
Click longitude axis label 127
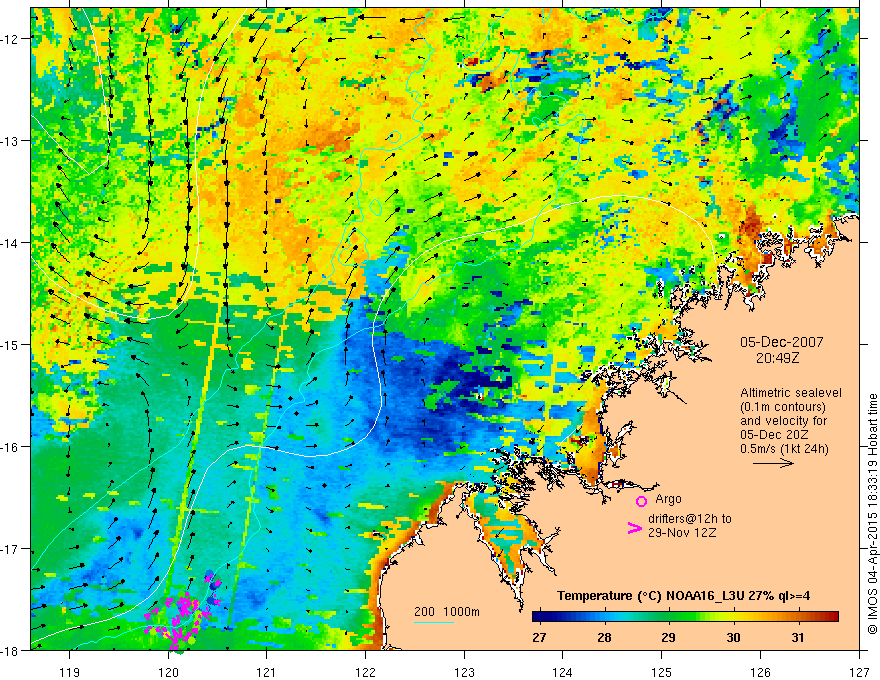point(859,672)
